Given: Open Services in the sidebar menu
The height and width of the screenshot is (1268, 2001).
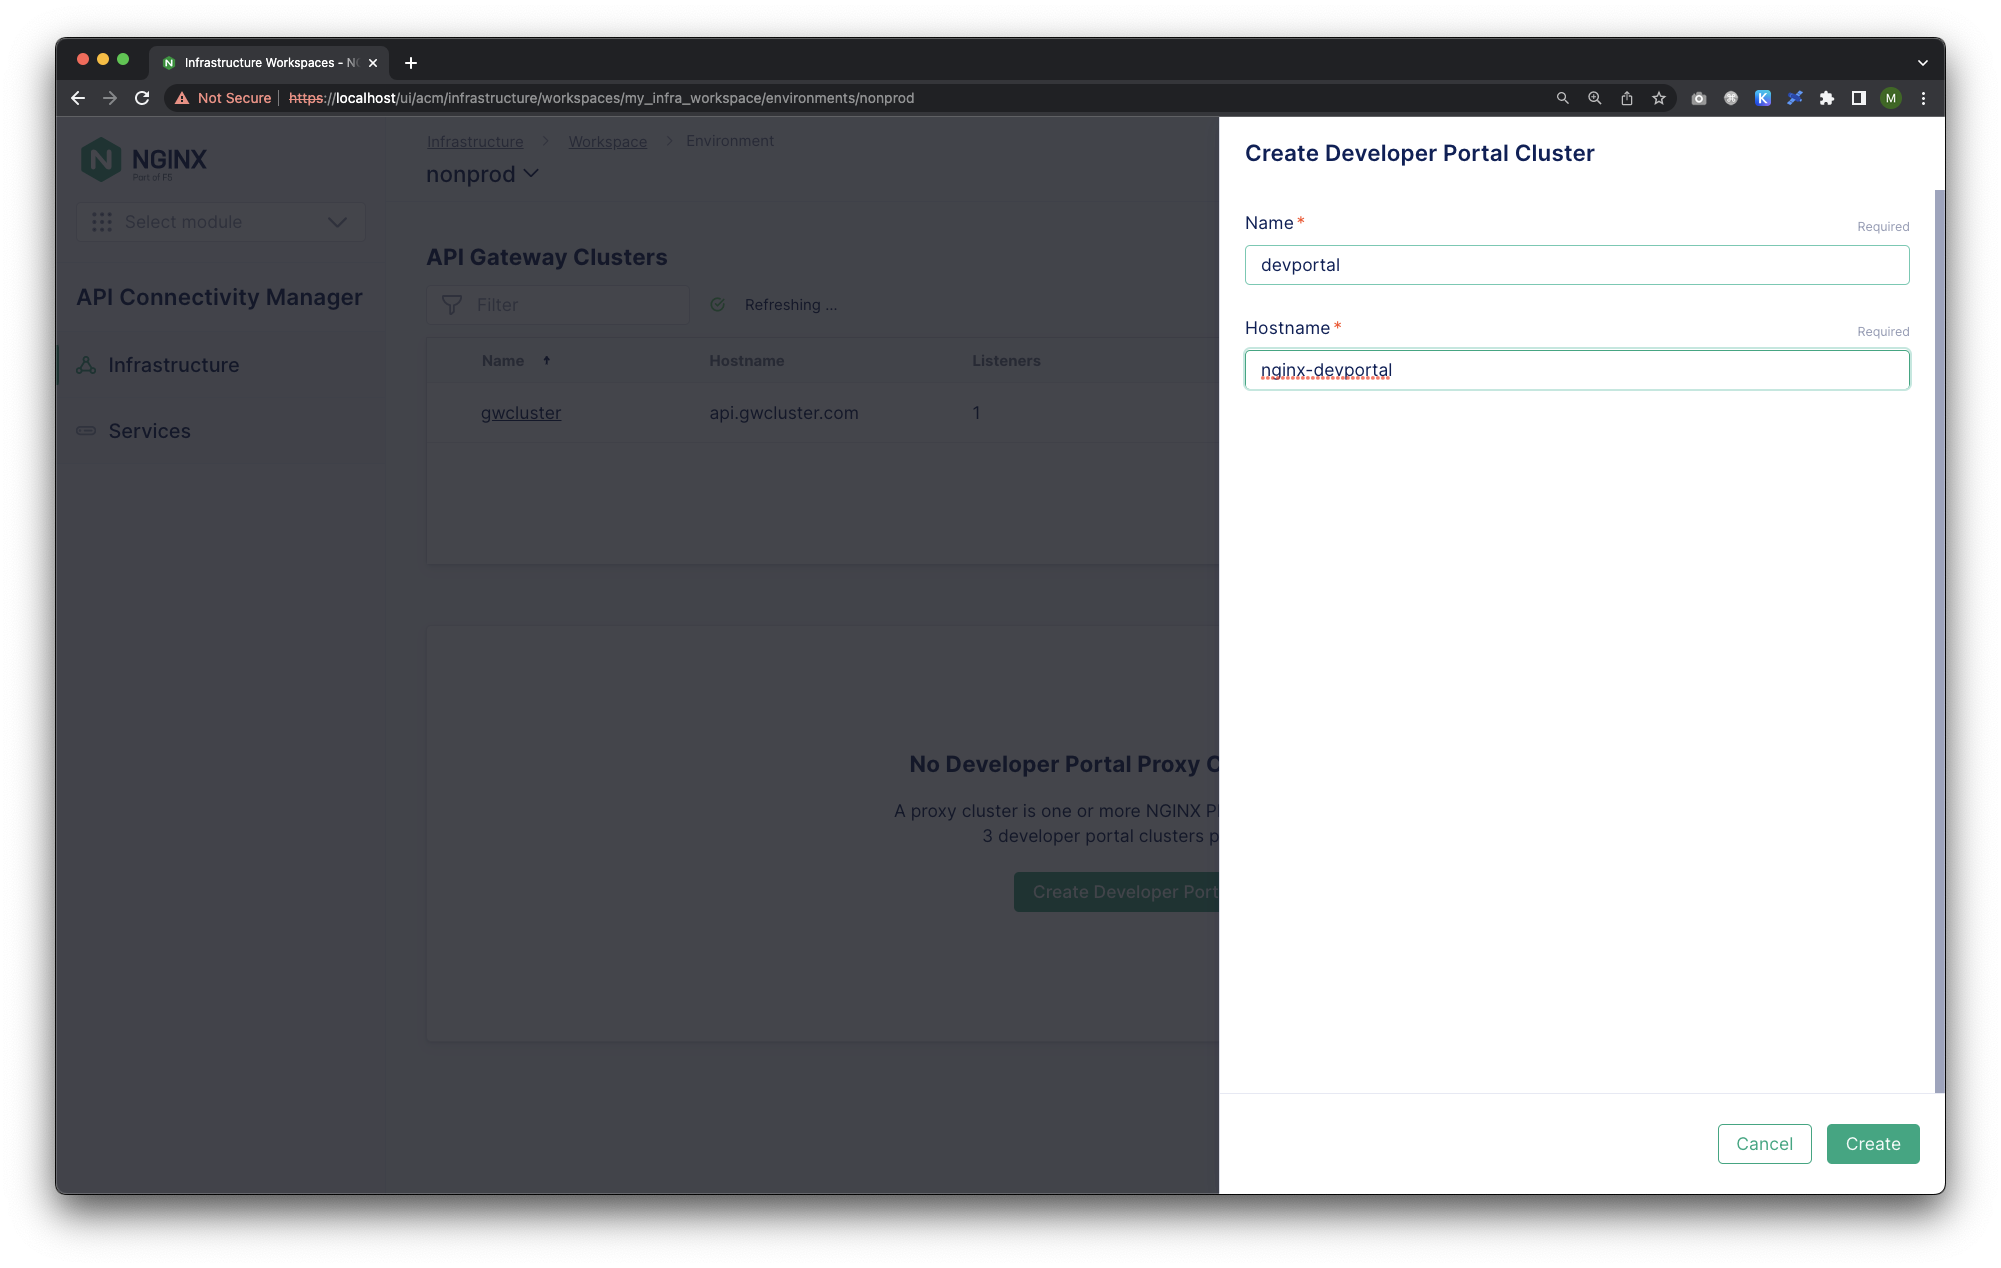Looking at the screenshot, I should (x=149, y=431).
